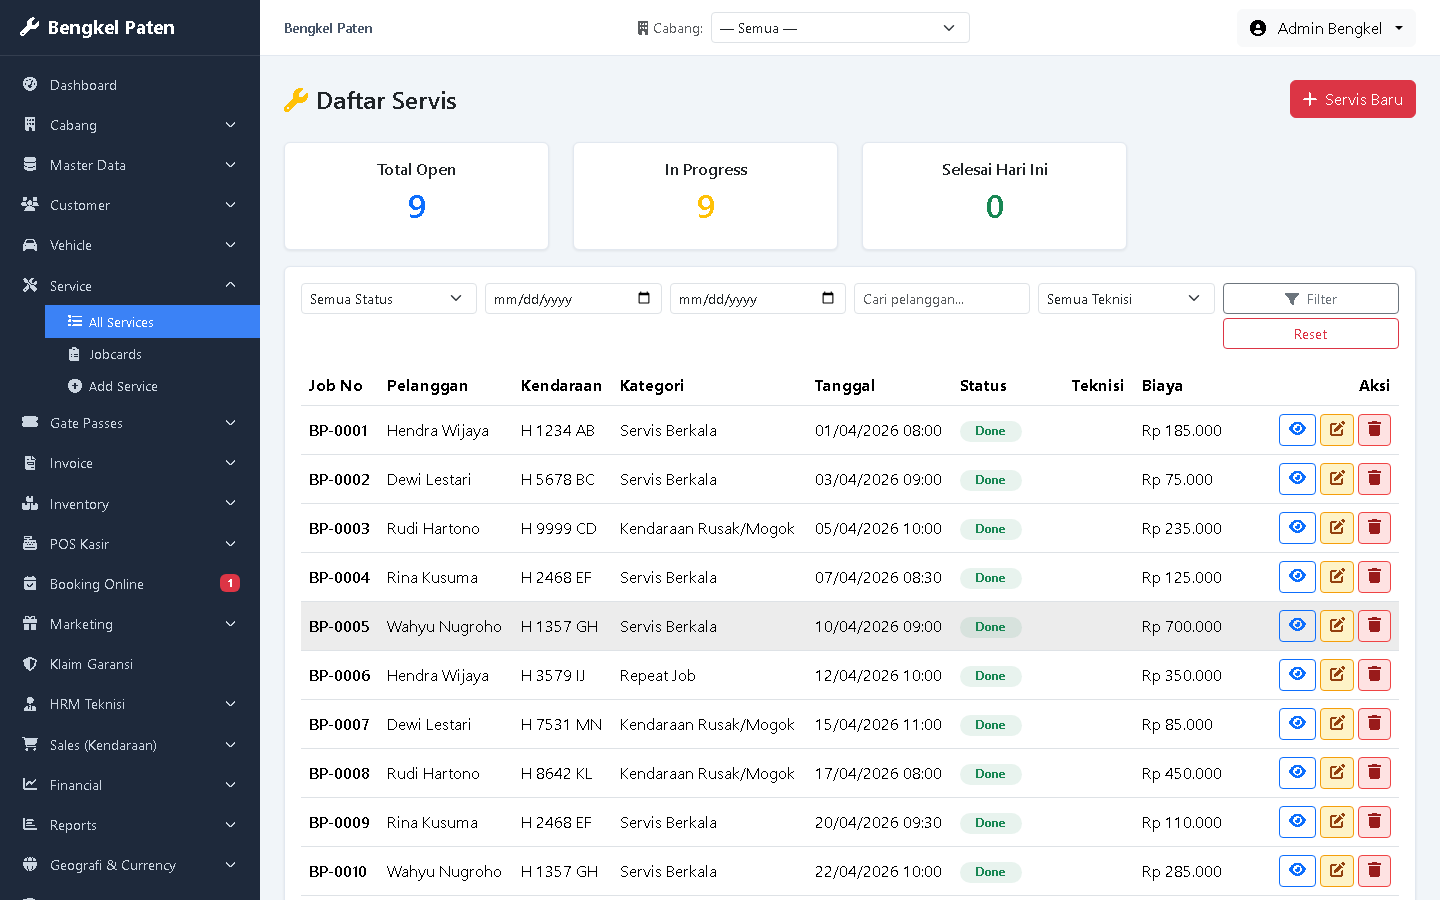Image resolution: width=1440 pixels, height=900 pixels.
Task: Open Jobcards submenu item
Action: coord(152,354)
